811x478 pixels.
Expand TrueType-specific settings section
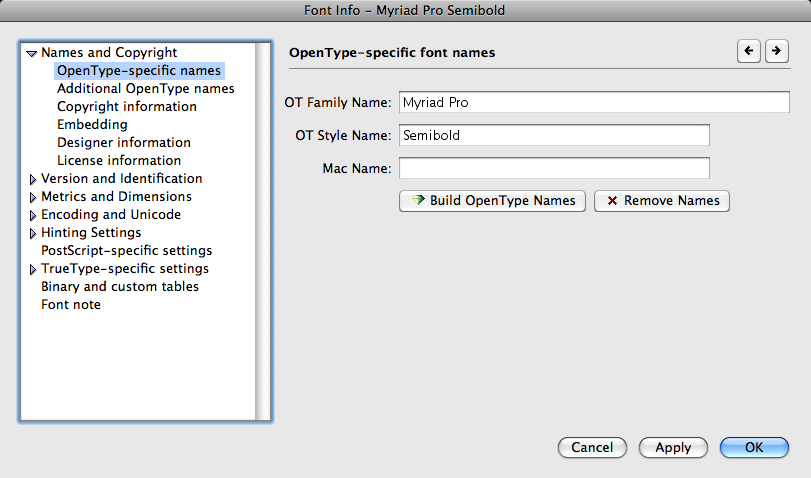(33, 270)
